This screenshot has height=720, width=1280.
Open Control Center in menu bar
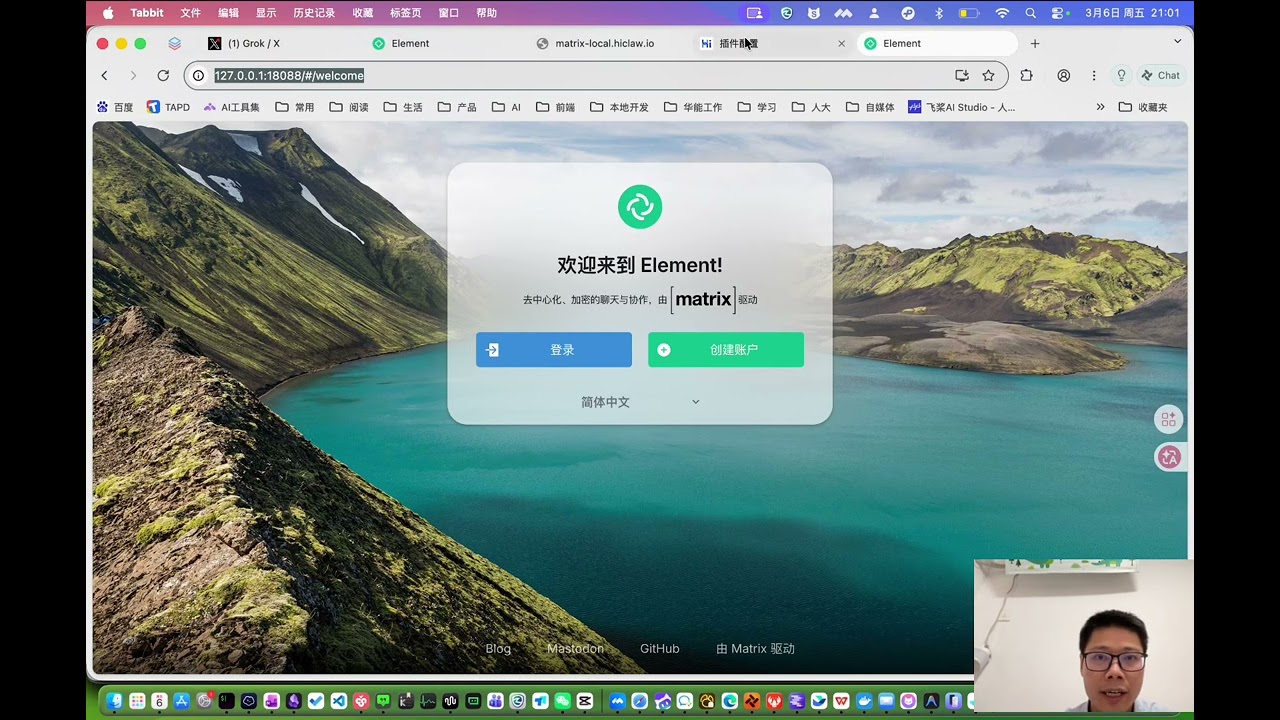[x=1060, y=13]
